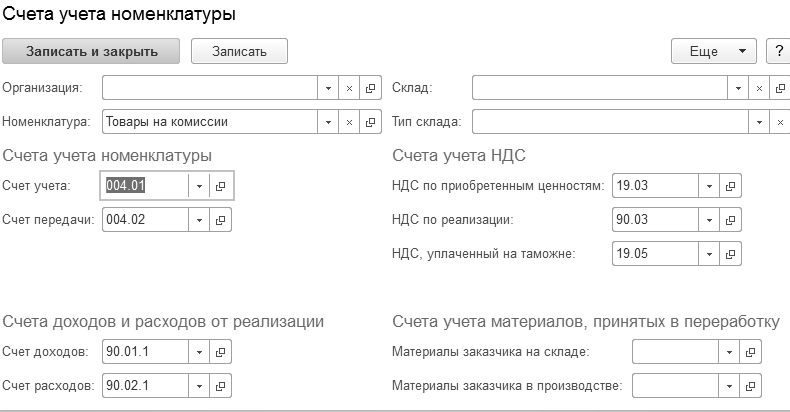790x412 pixels.
Task: Open Материалы заказчика на складе form icon
Action: click(x=751, y=352)
